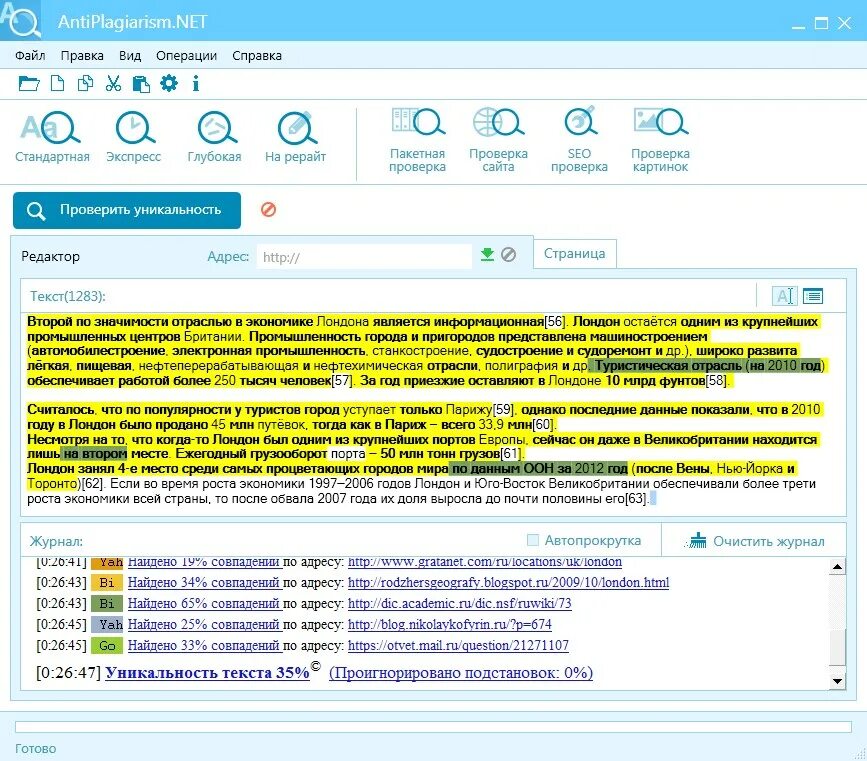Screen dimensions: 867x761
Task: Click green highlighted 'на втором' text
Action: [x=94, y=454]
